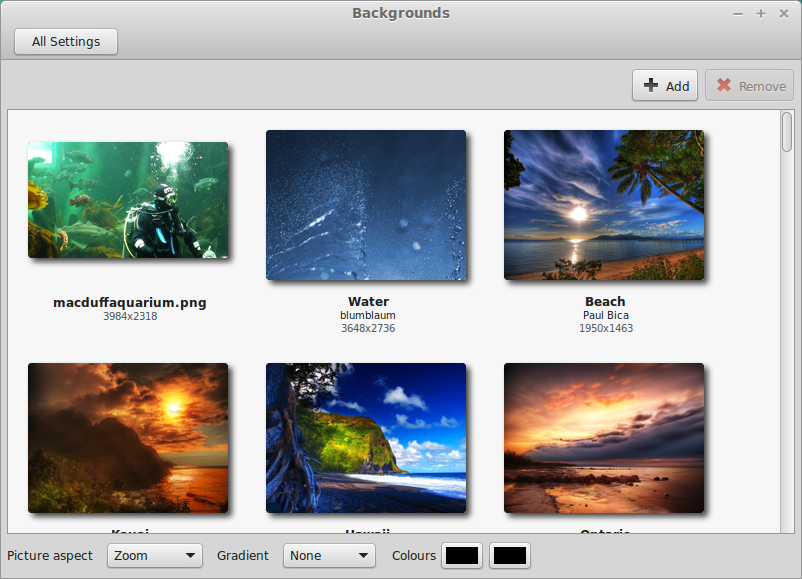Screen dimensions: 802x579
Task: Open the first black colour swatch
Action: (462, 555)
